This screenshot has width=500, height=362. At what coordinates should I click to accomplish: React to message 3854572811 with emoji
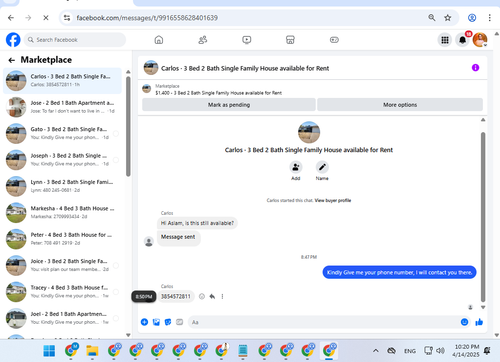click(x=202, y=296)
